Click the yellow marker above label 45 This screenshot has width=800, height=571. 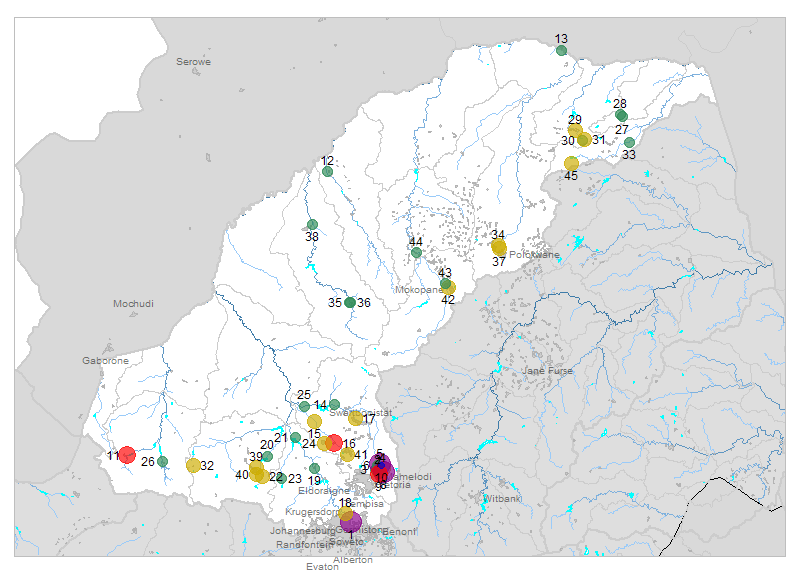[571, 163]
